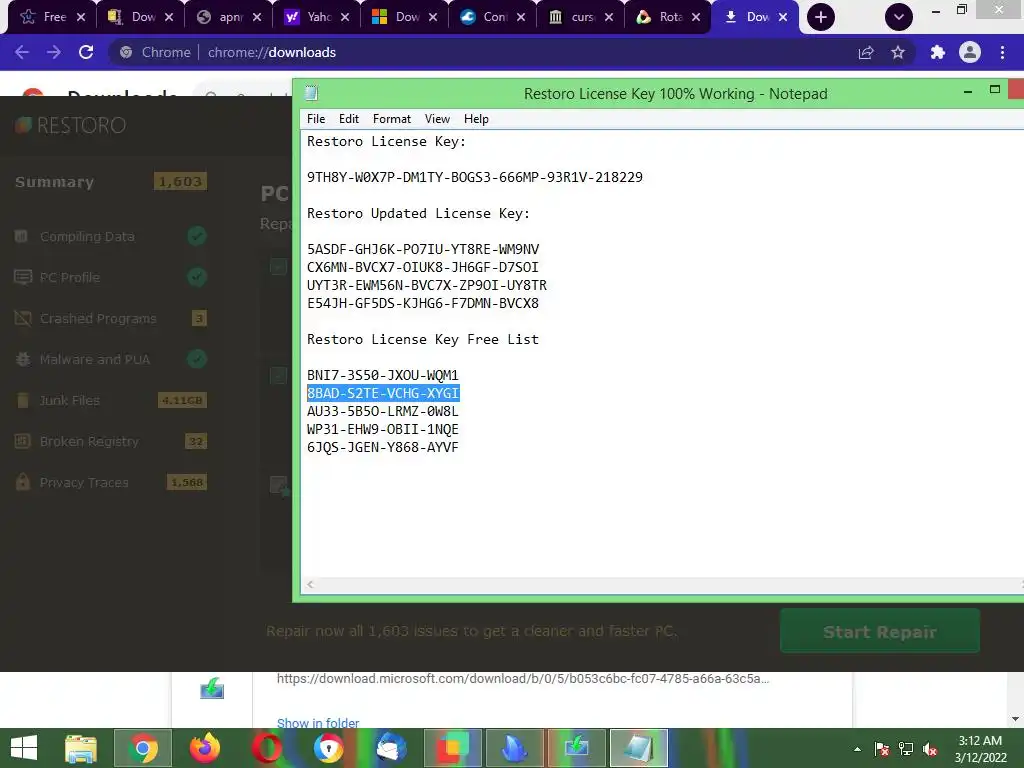
Task: Share this page from the address bar
Action: click(x=866, y=52)
